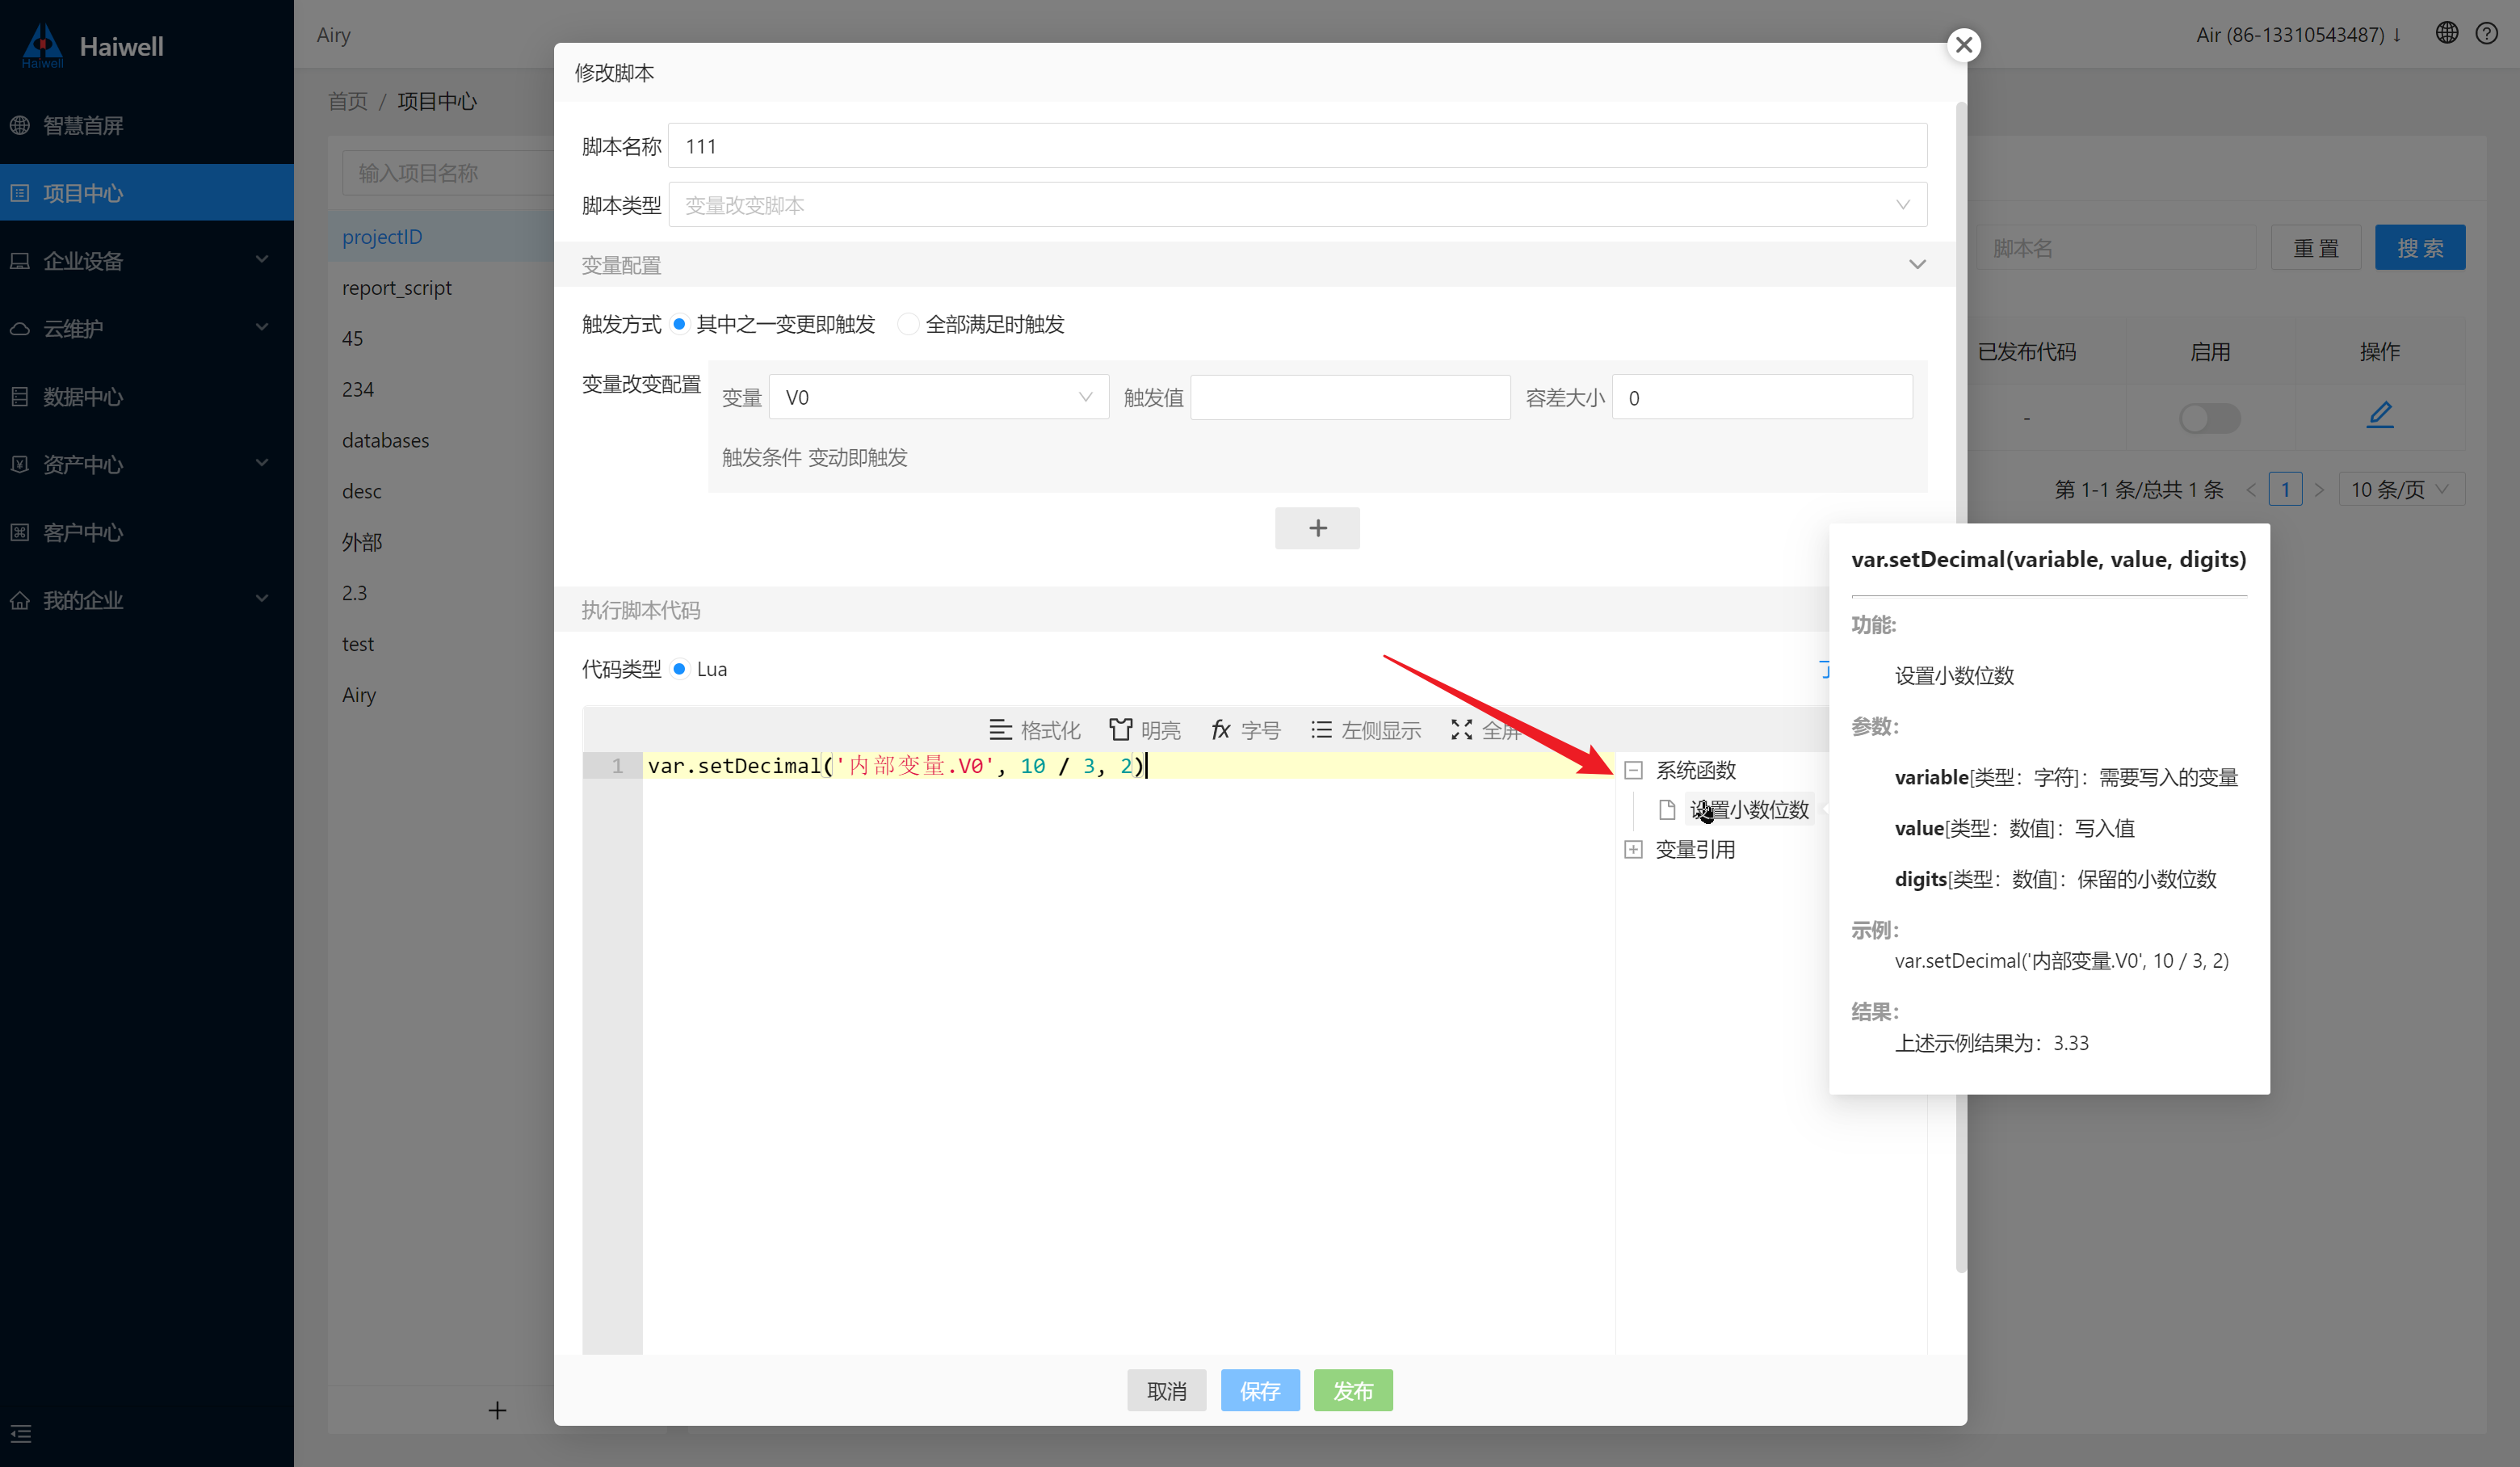Screen dimensions: 2520x1467
Task: Open Air account dropdown at top
Action: click(2297, 35)
